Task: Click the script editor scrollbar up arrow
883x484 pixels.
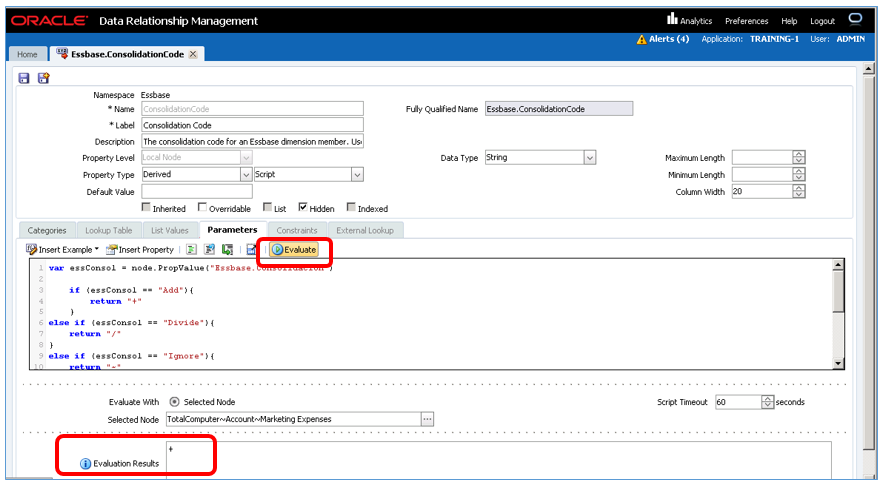Action: (838, 265)
